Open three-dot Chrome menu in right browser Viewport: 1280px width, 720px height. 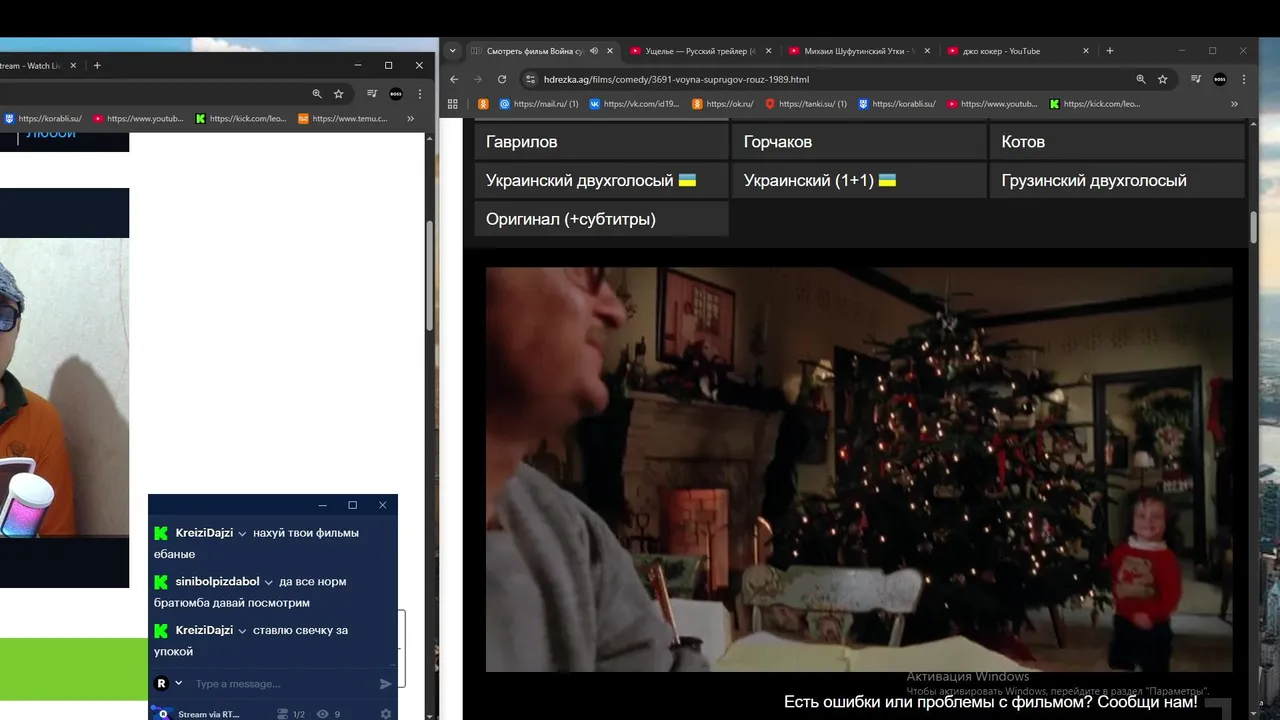pos(1244,79)
